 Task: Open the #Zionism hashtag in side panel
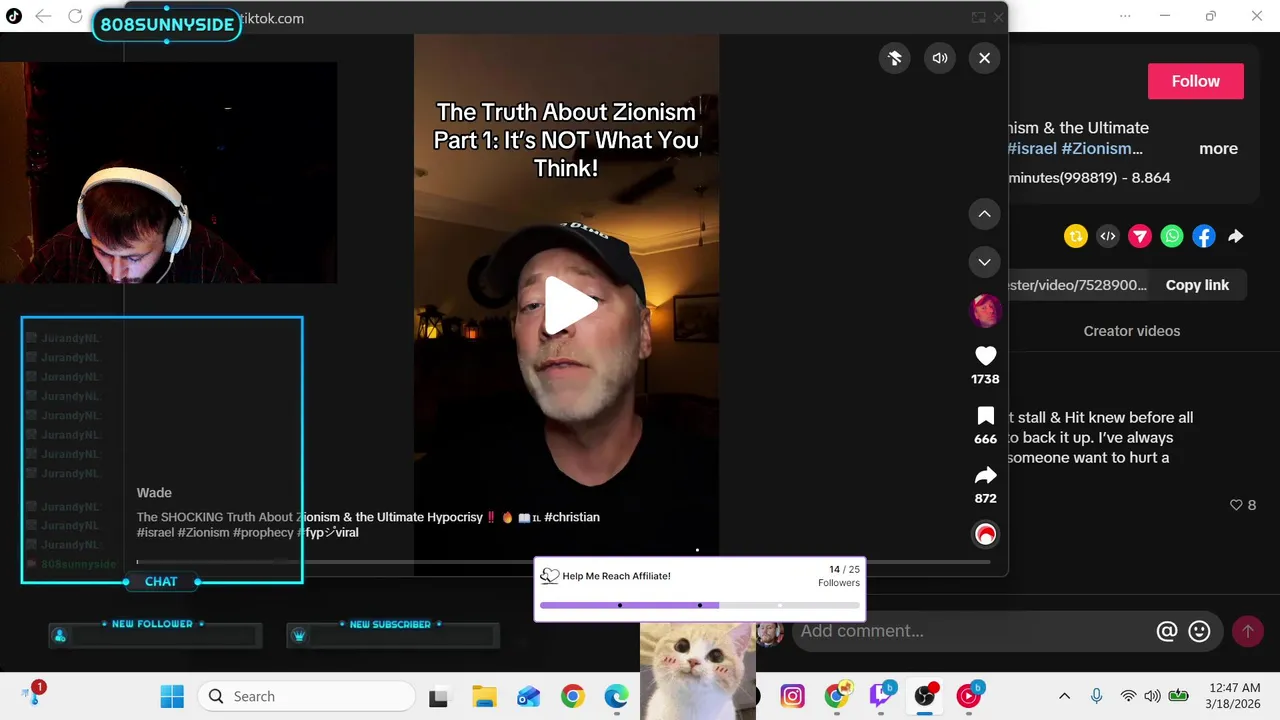pyautogui.click(x=1102, y=148)
